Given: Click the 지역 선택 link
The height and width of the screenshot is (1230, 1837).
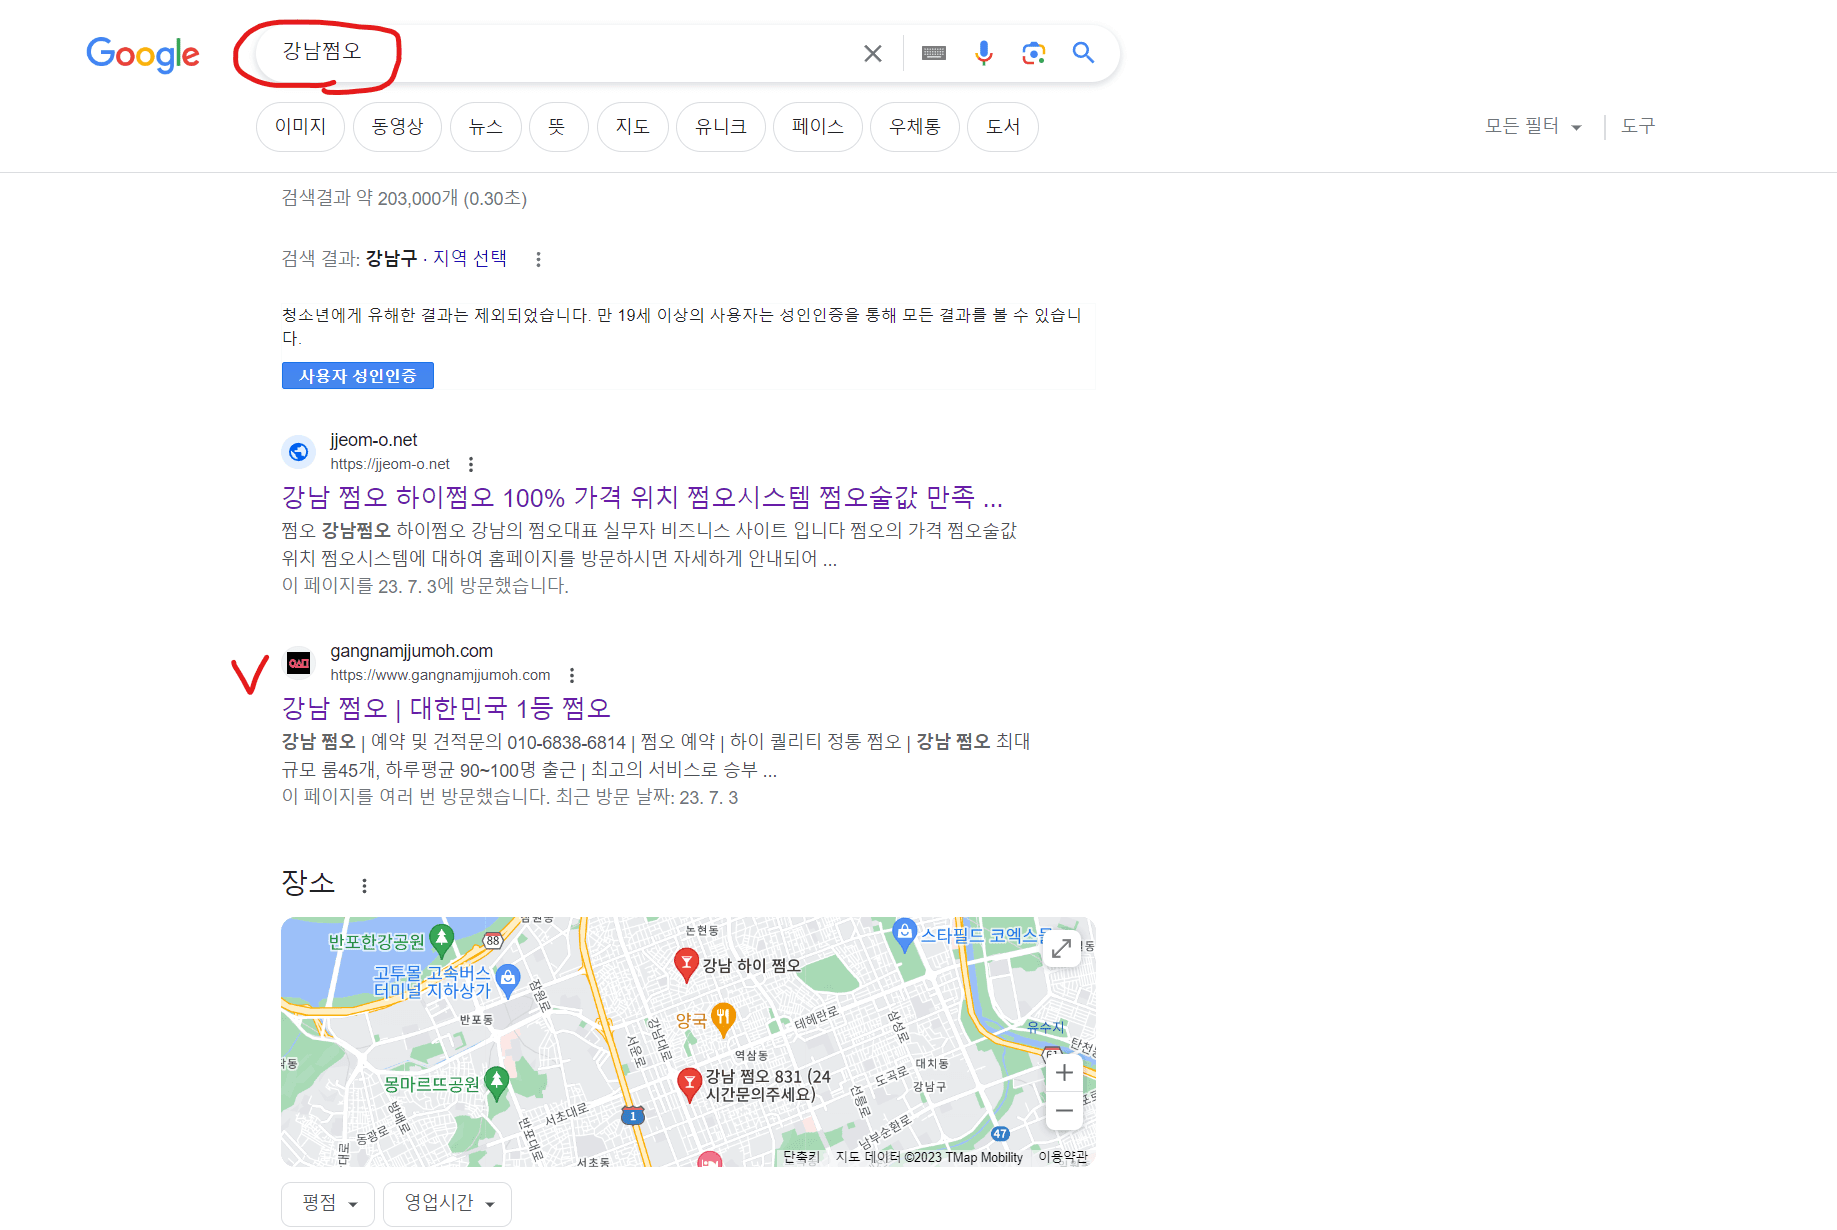Looking at the screenshot, I should coord(470,258).
